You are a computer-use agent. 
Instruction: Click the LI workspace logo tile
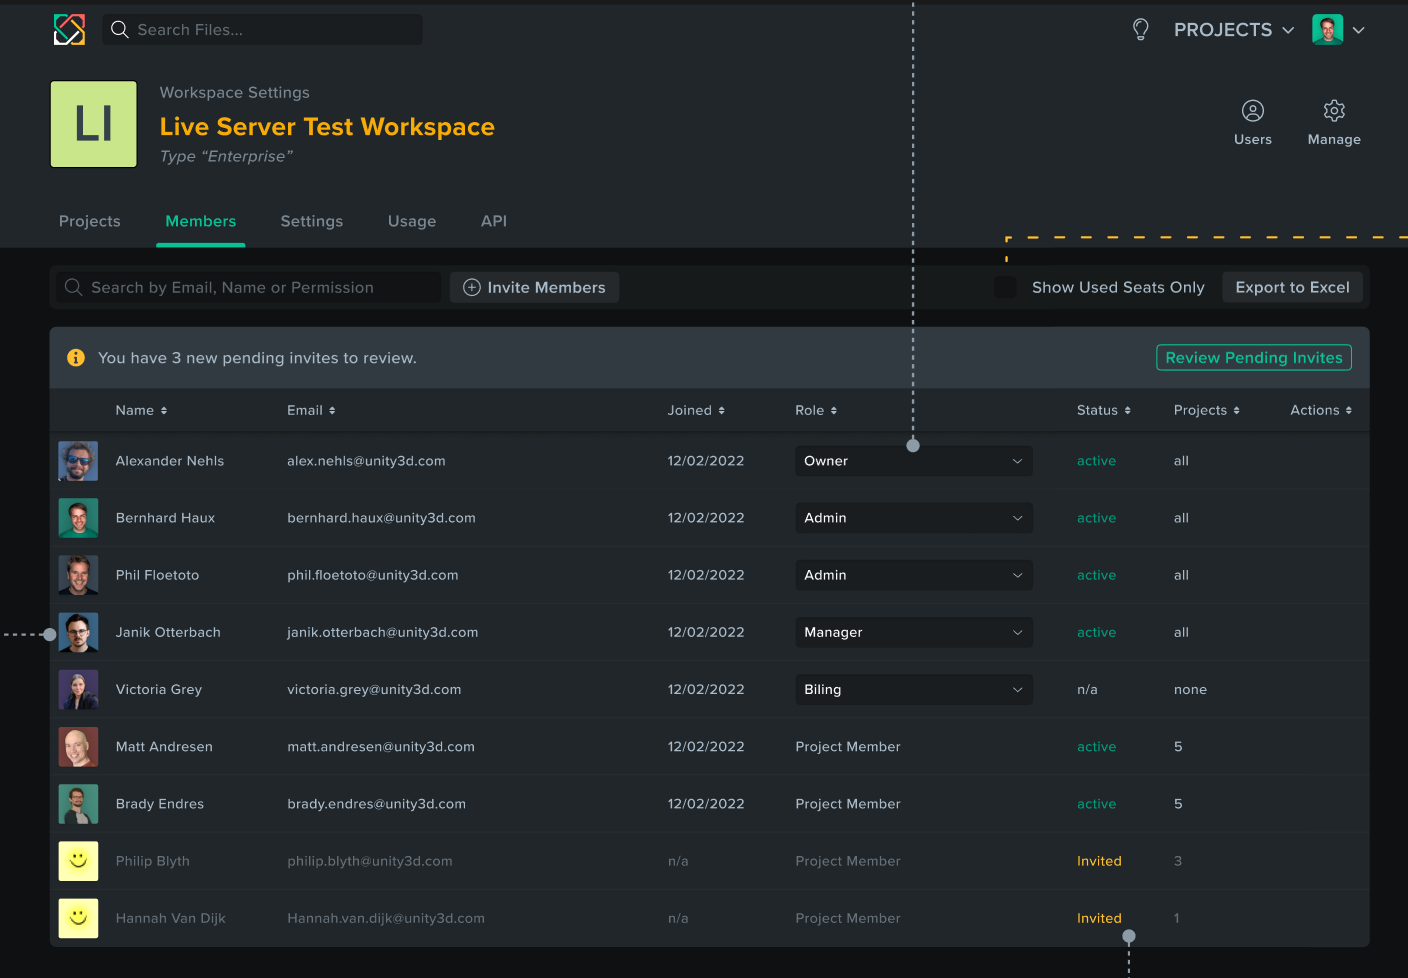pos(94,124)
